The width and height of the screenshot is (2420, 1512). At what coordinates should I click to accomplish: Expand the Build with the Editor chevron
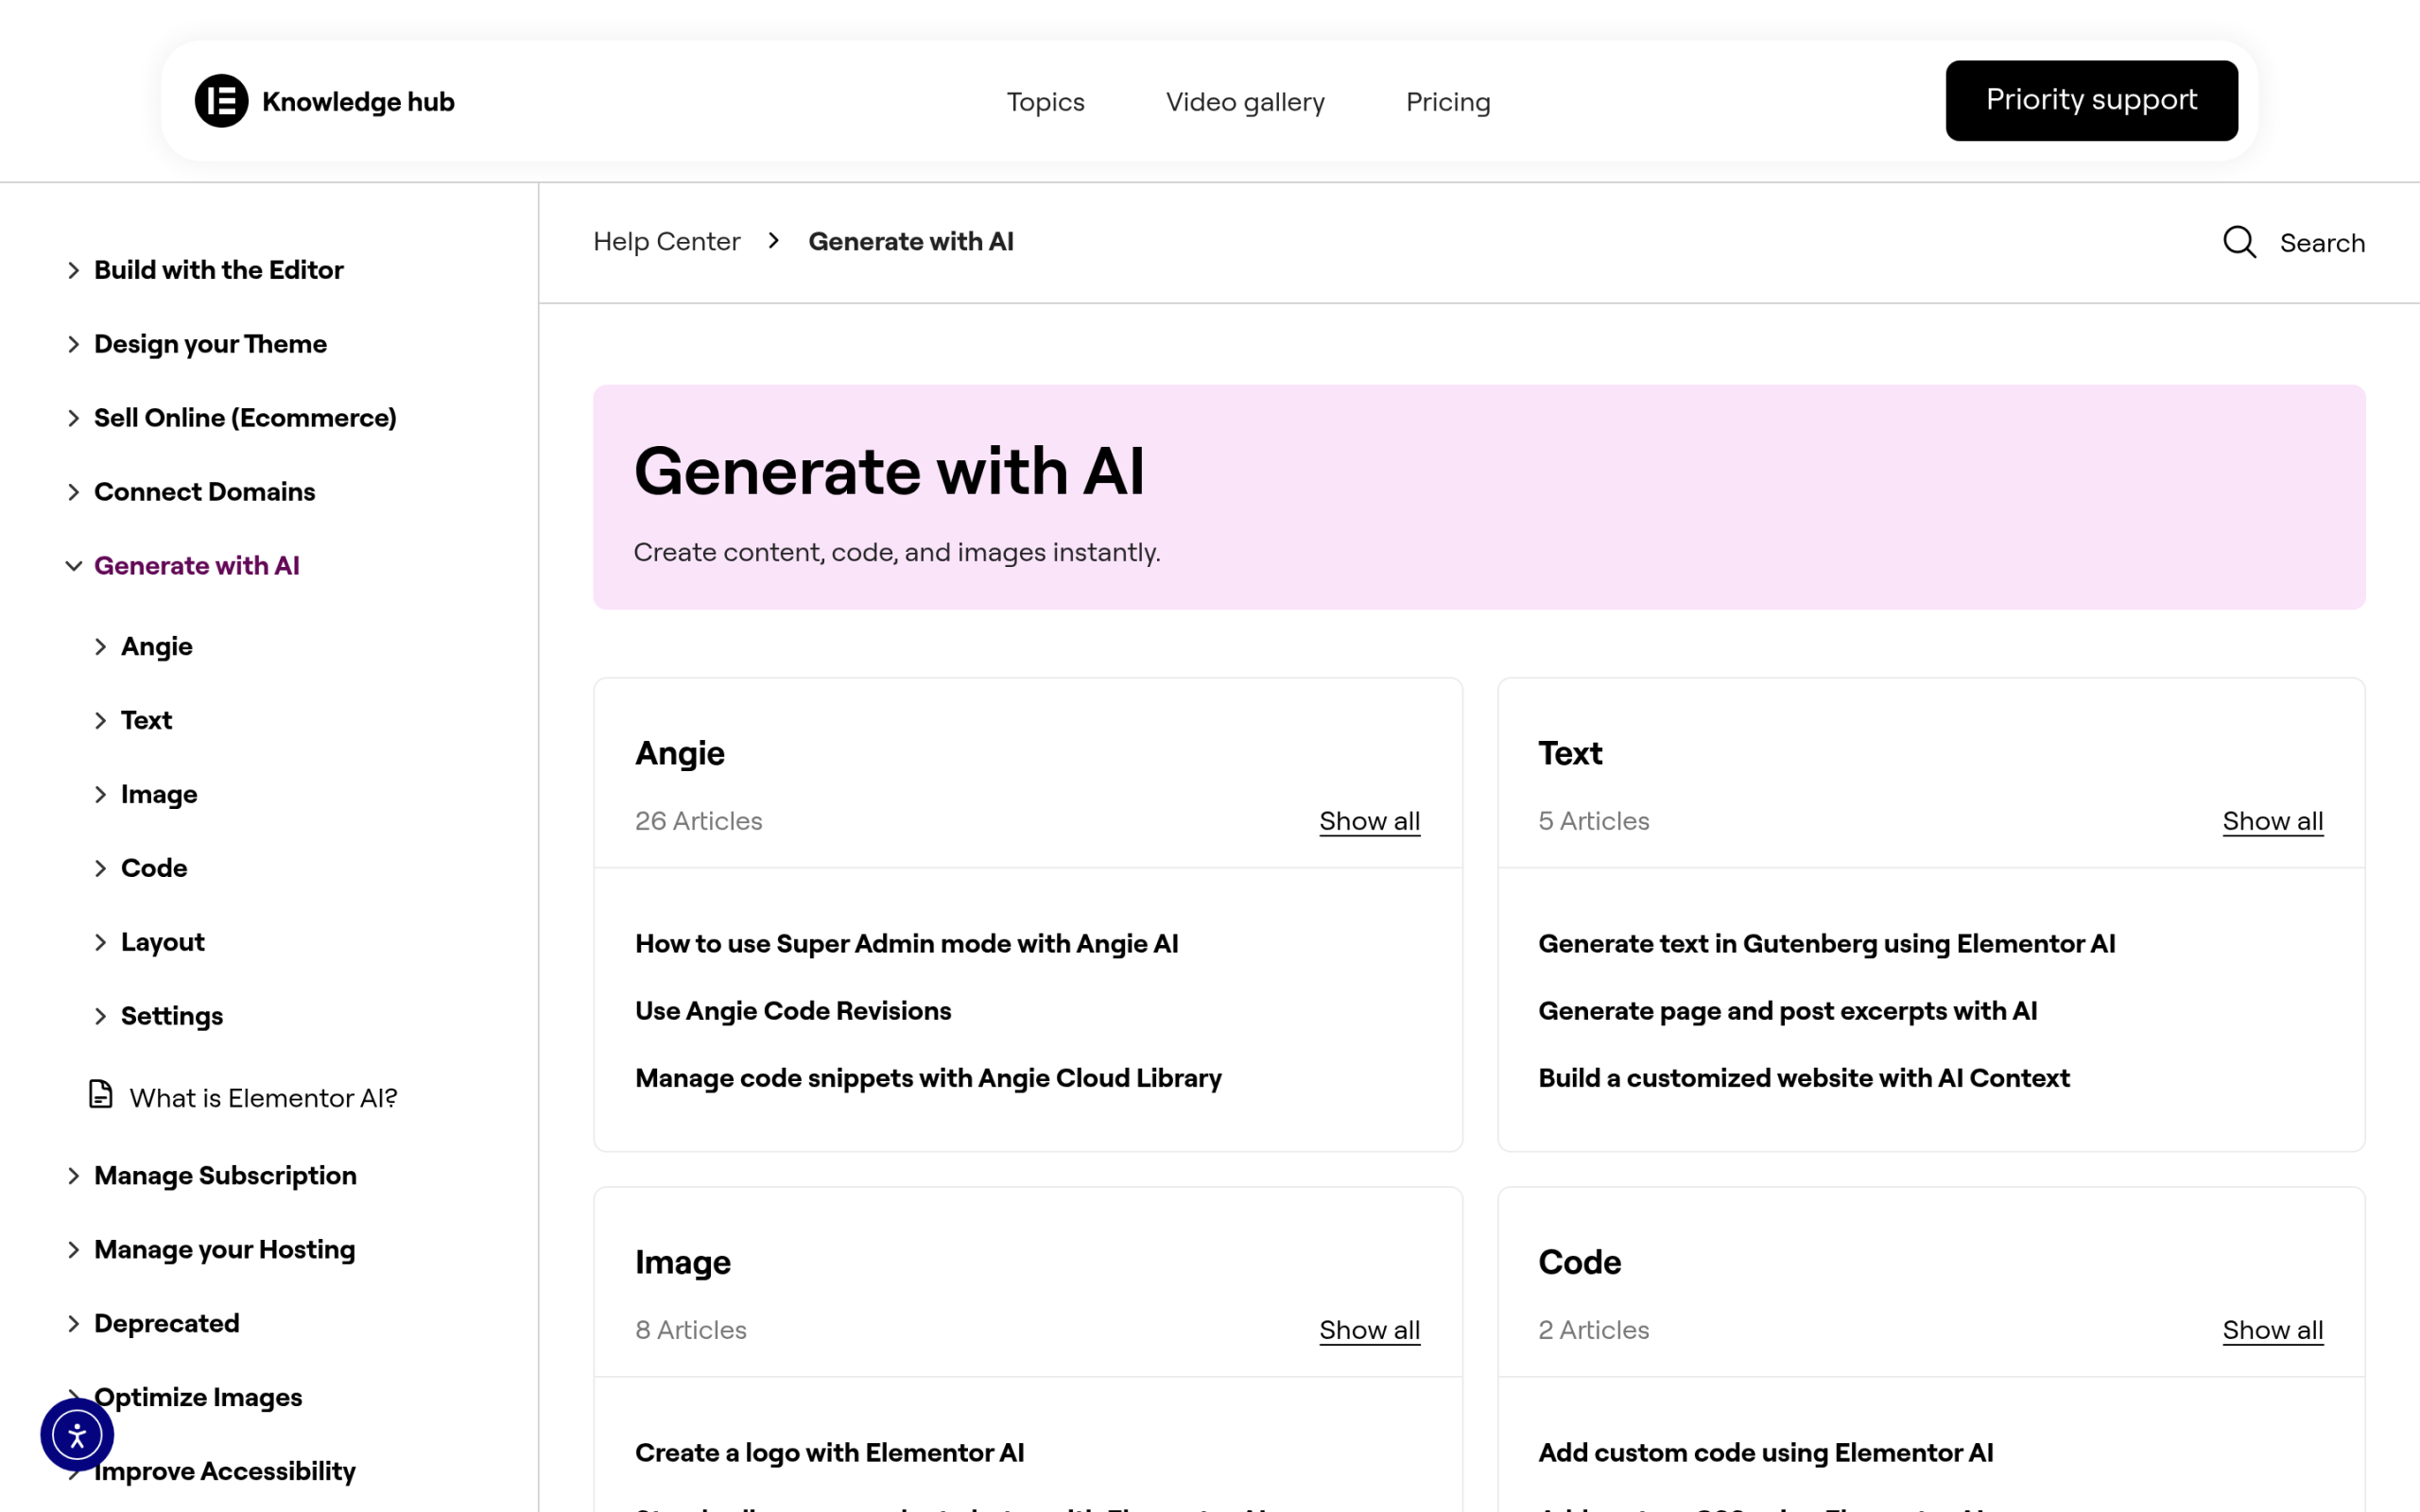73,270
